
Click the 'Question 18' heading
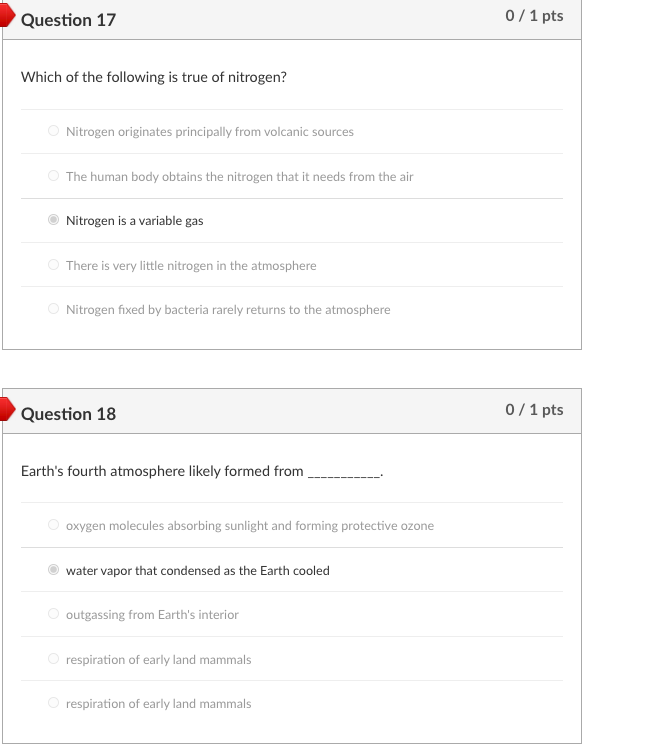[x=68, y=414]
